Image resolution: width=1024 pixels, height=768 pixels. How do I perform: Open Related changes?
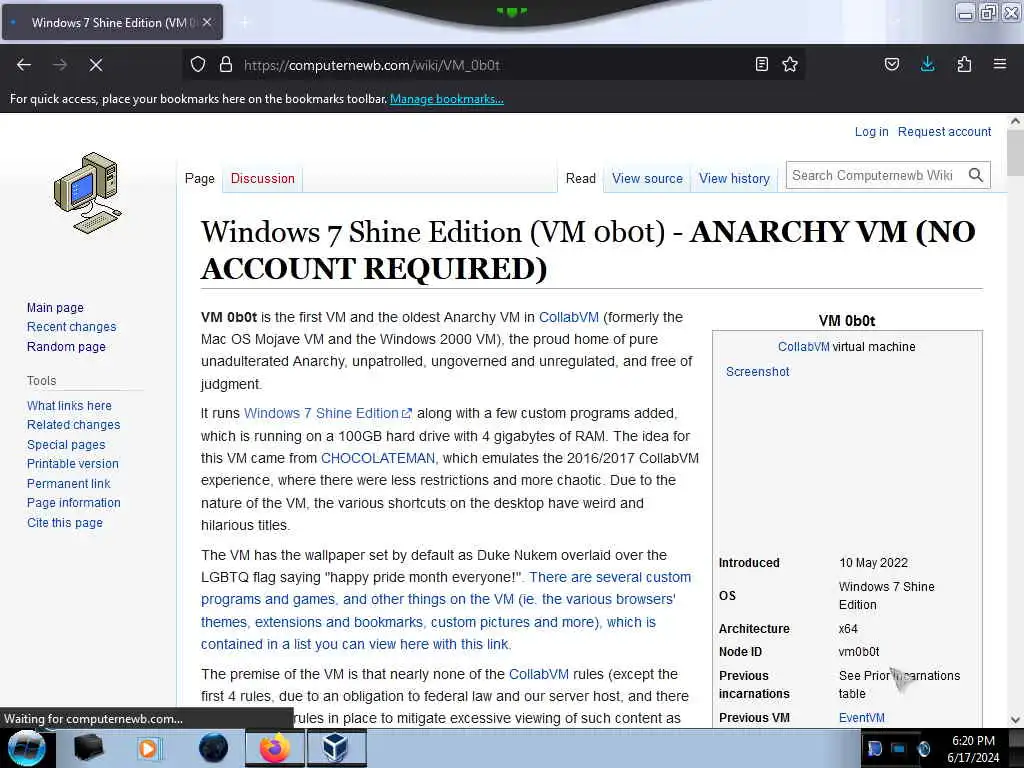pyautogui.click(x=74, y=424)
